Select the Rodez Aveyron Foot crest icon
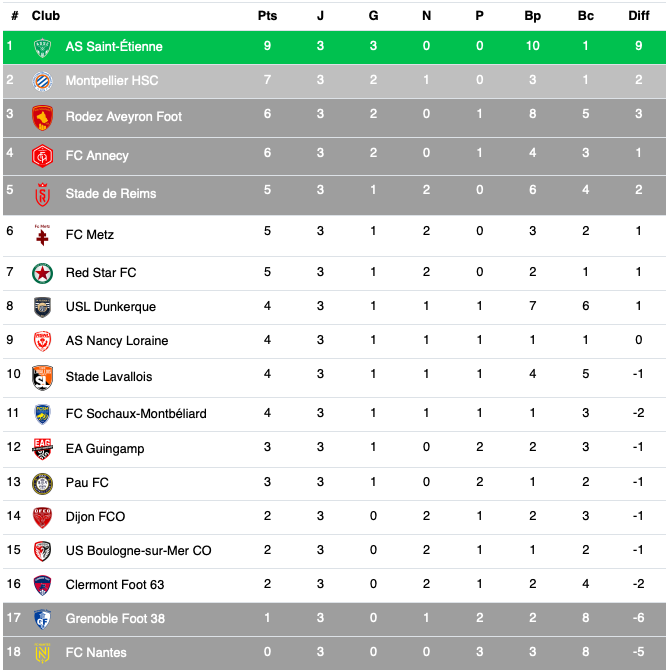This screenshot has width=669, height=671. (42, 118)
